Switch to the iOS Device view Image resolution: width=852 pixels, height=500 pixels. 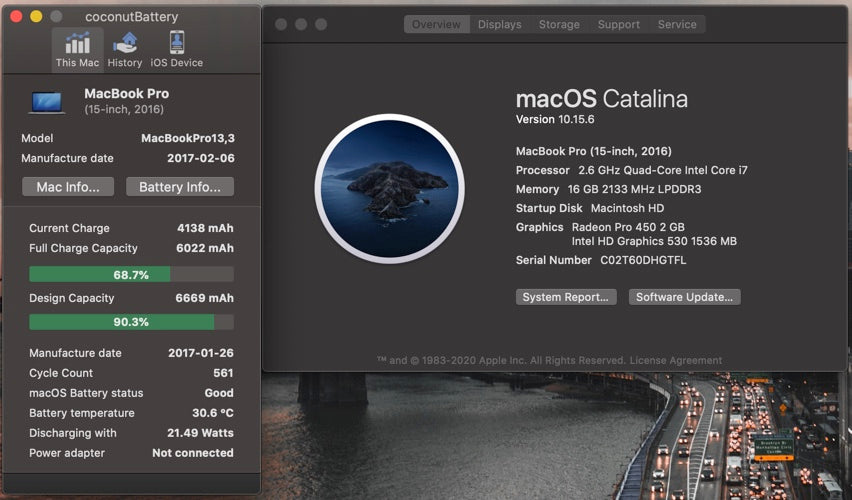pos(177,49)
